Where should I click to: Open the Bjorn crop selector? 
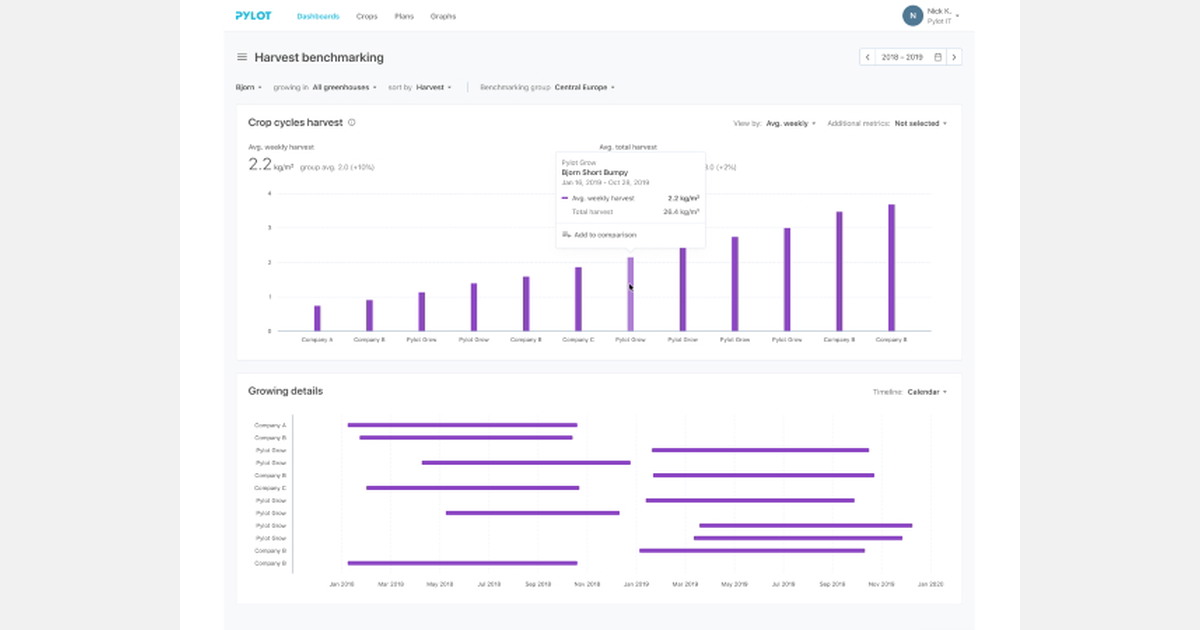pyautogui.click(x=246, y=87)
